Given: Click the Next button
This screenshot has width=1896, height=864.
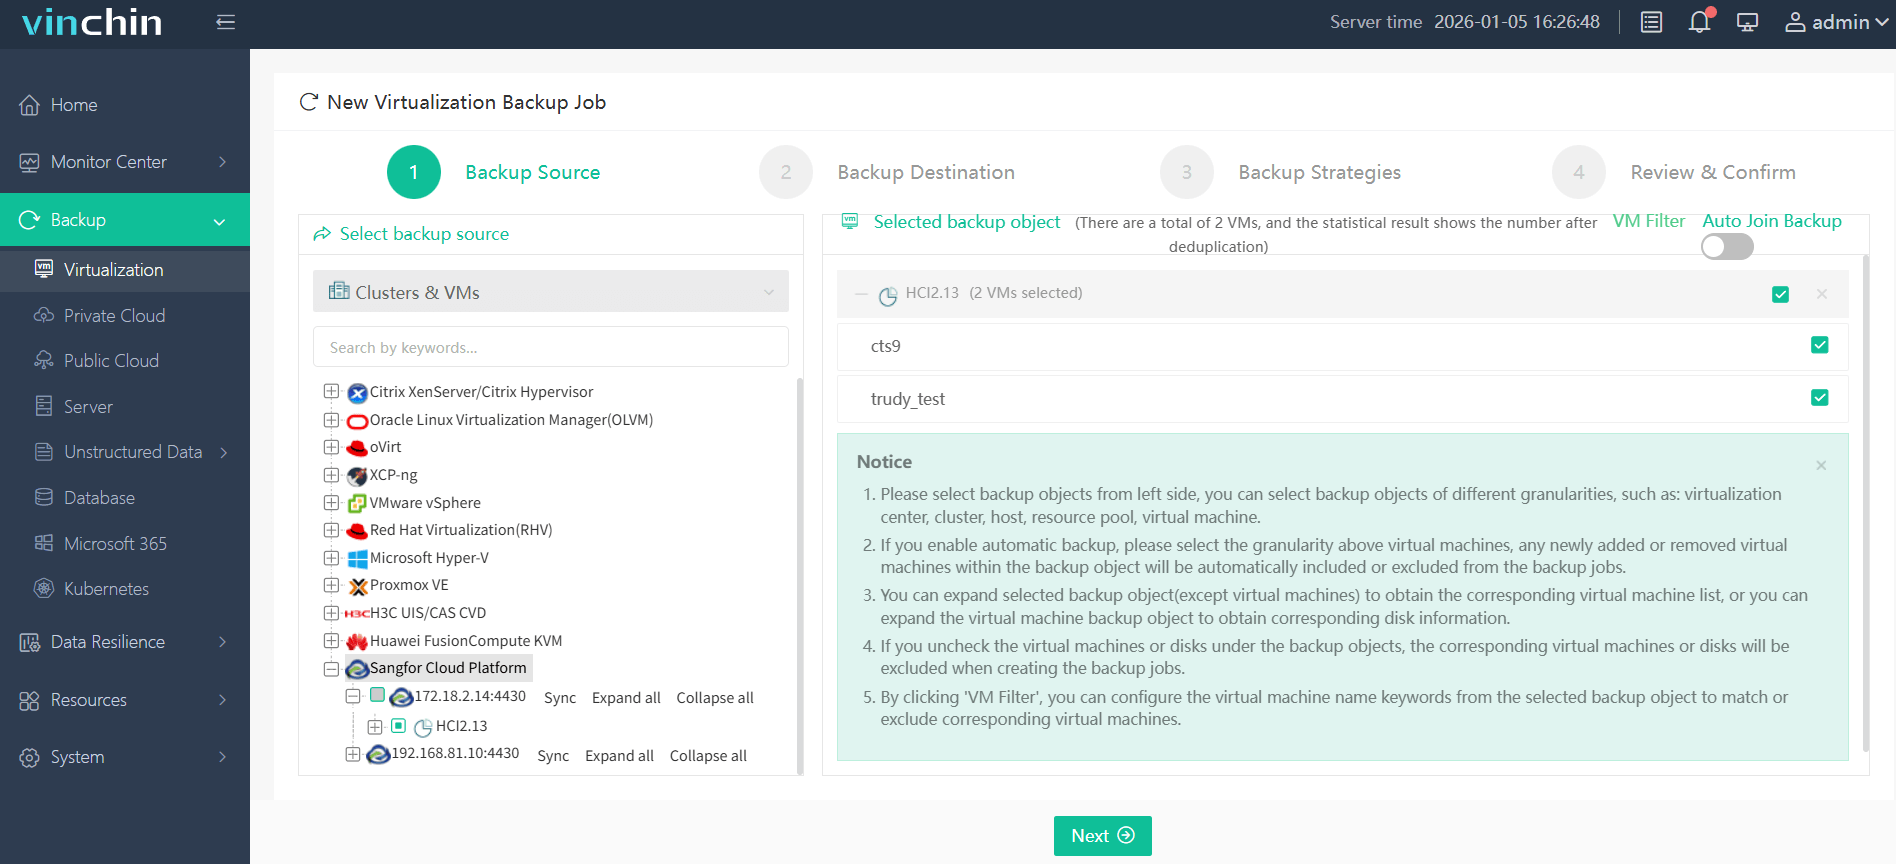Looking at the screenshot, I should (x=1102, y=836).
